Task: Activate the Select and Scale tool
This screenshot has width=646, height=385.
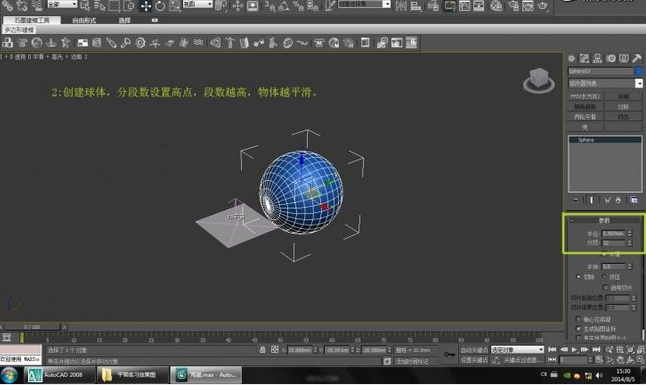Action: tap(174, 5)
